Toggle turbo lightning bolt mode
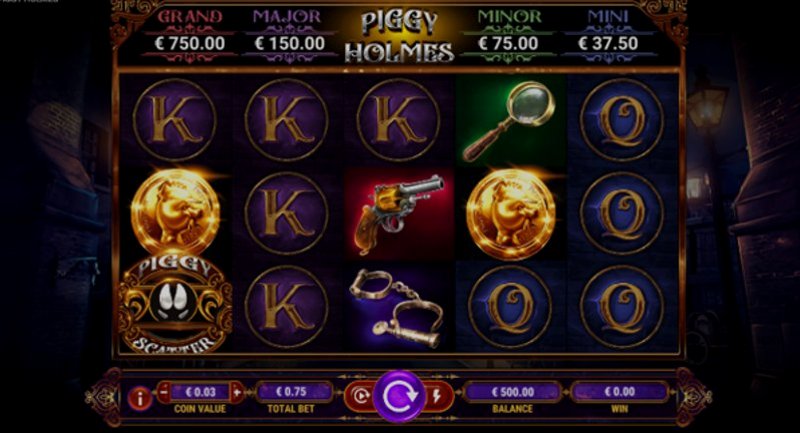This screenshot has height=433, width=800. click(437, 396)
